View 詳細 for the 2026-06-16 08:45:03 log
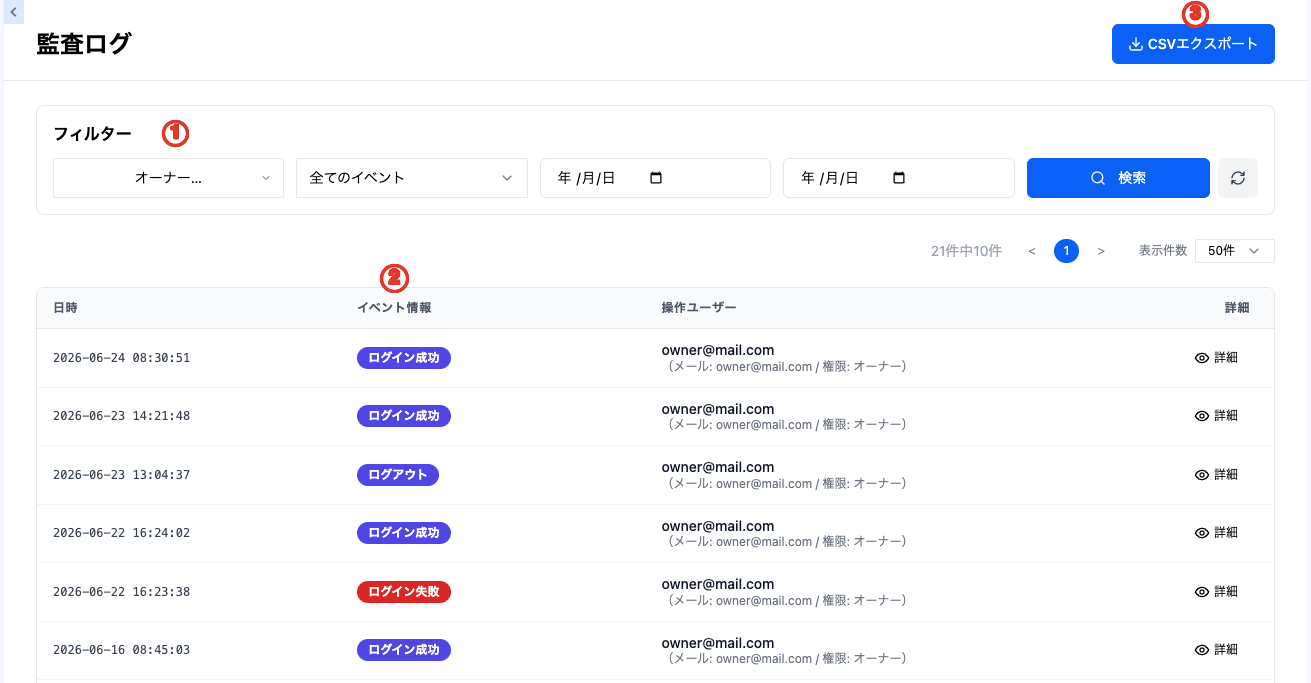The image size is (1311, 683). pyautogui.click(x=1216, y=650)
